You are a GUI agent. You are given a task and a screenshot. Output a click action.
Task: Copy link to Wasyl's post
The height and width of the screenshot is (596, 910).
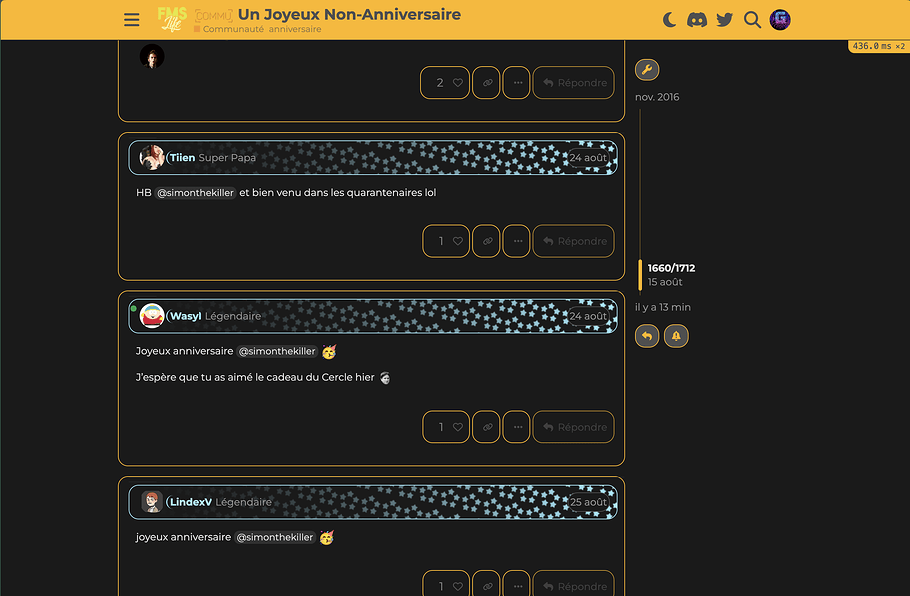click(x=486, y=427)
